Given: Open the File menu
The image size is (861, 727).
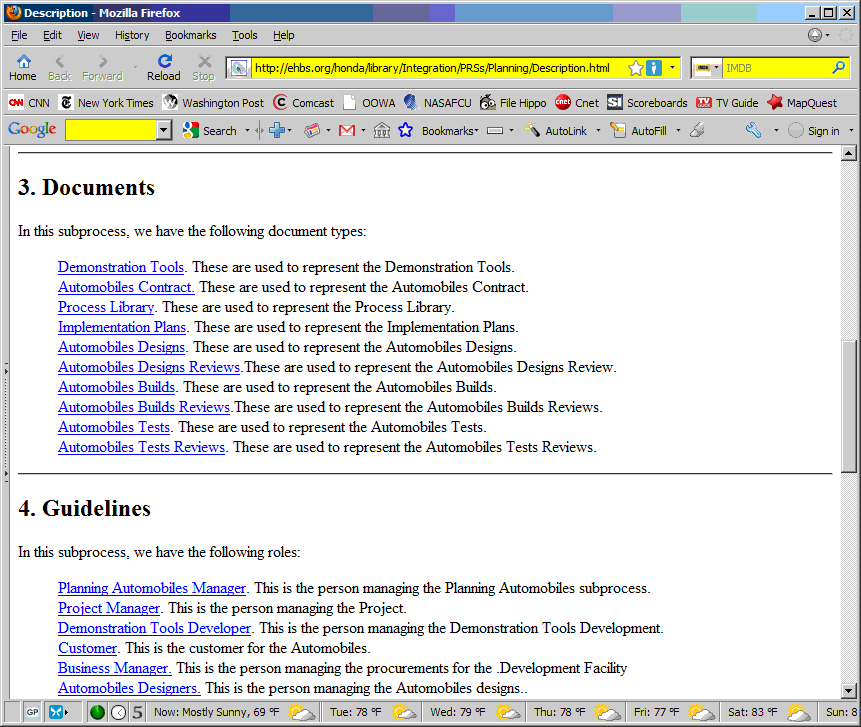Looking at the screenshot, I should tap(19, 35).
